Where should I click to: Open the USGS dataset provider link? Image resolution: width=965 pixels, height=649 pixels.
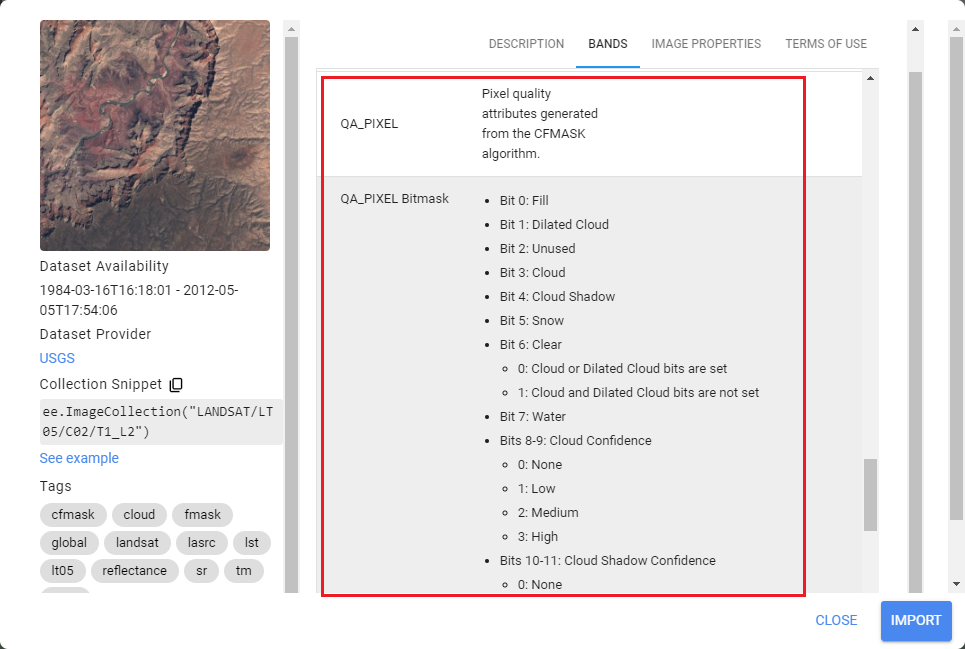click(x=57, y=358)
